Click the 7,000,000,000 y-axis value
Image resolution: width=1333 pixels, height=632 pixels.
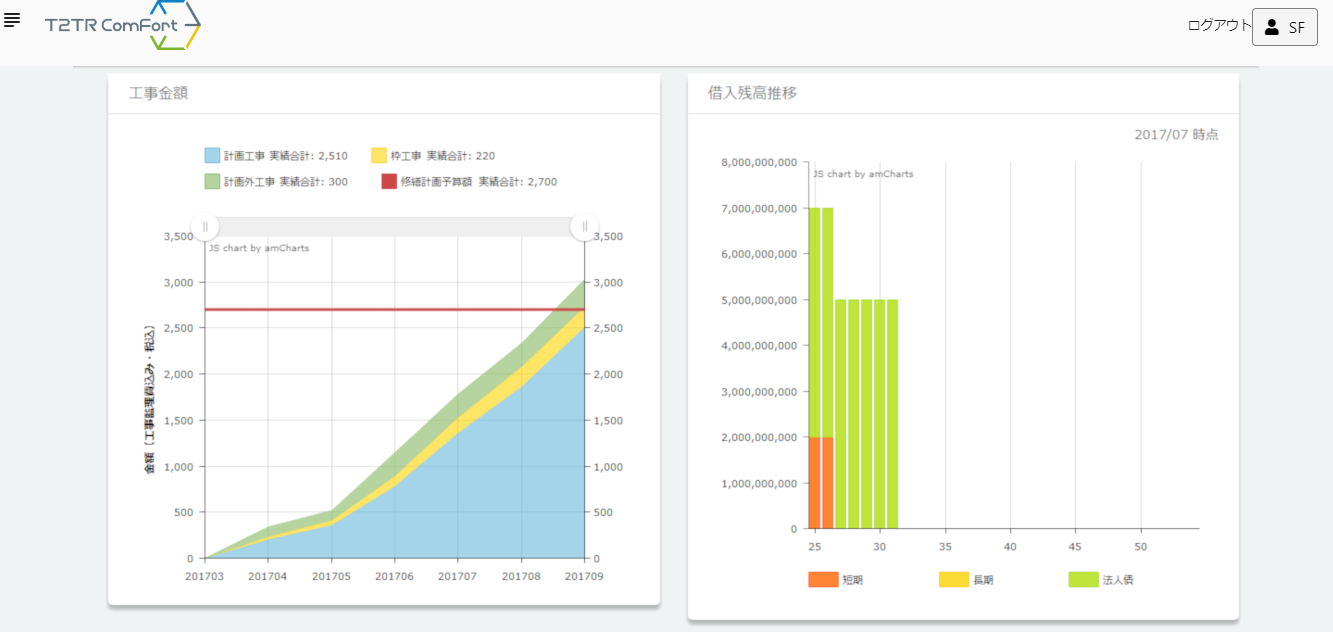coord(759,208)
